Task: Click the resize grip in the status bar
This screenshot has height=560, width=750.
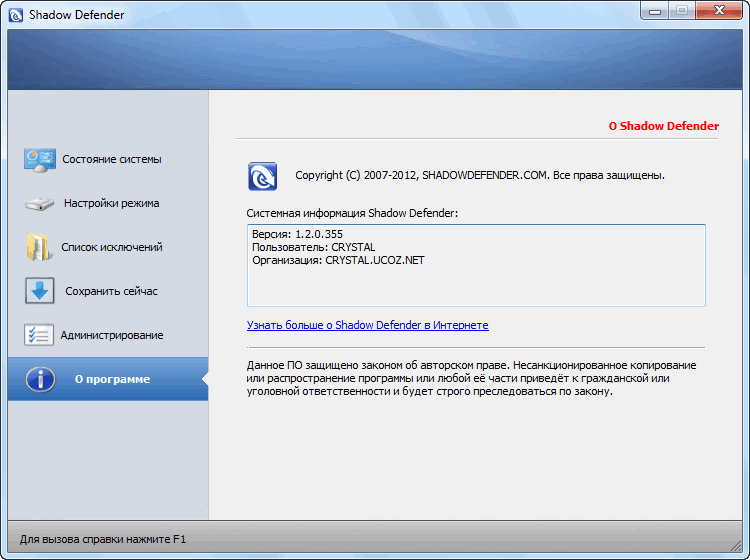Action: 735,545
